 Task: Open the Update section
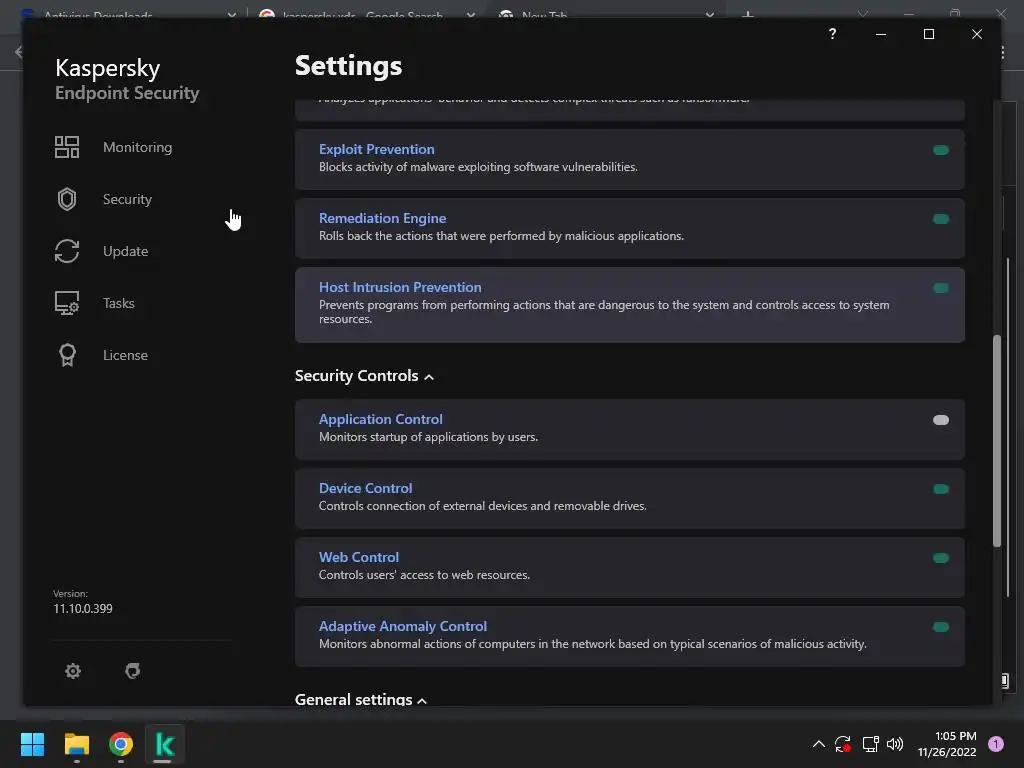125,251
